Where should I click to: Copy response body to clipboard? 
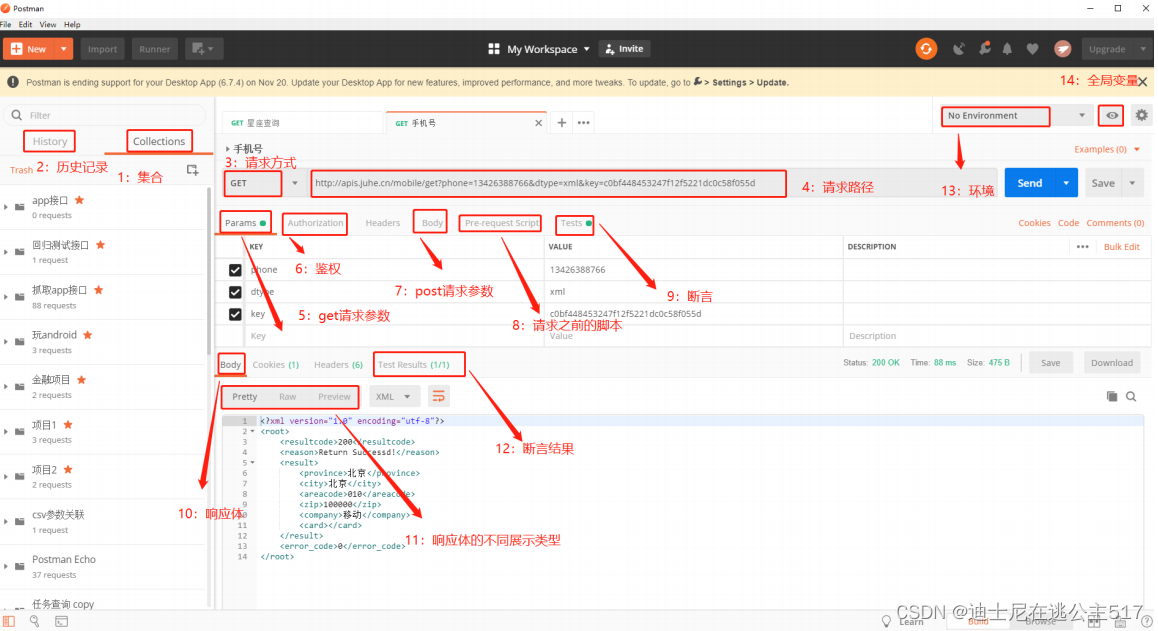pyautogui.click(x=1111, y=397)
